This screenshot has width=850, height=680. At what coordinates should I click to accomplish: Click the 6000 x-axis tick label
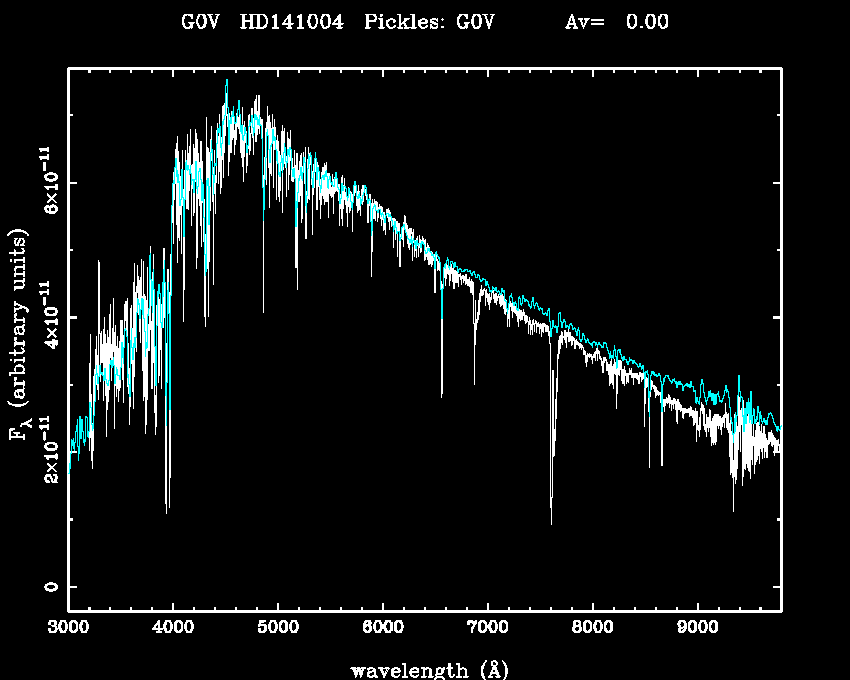coord(383,628)
